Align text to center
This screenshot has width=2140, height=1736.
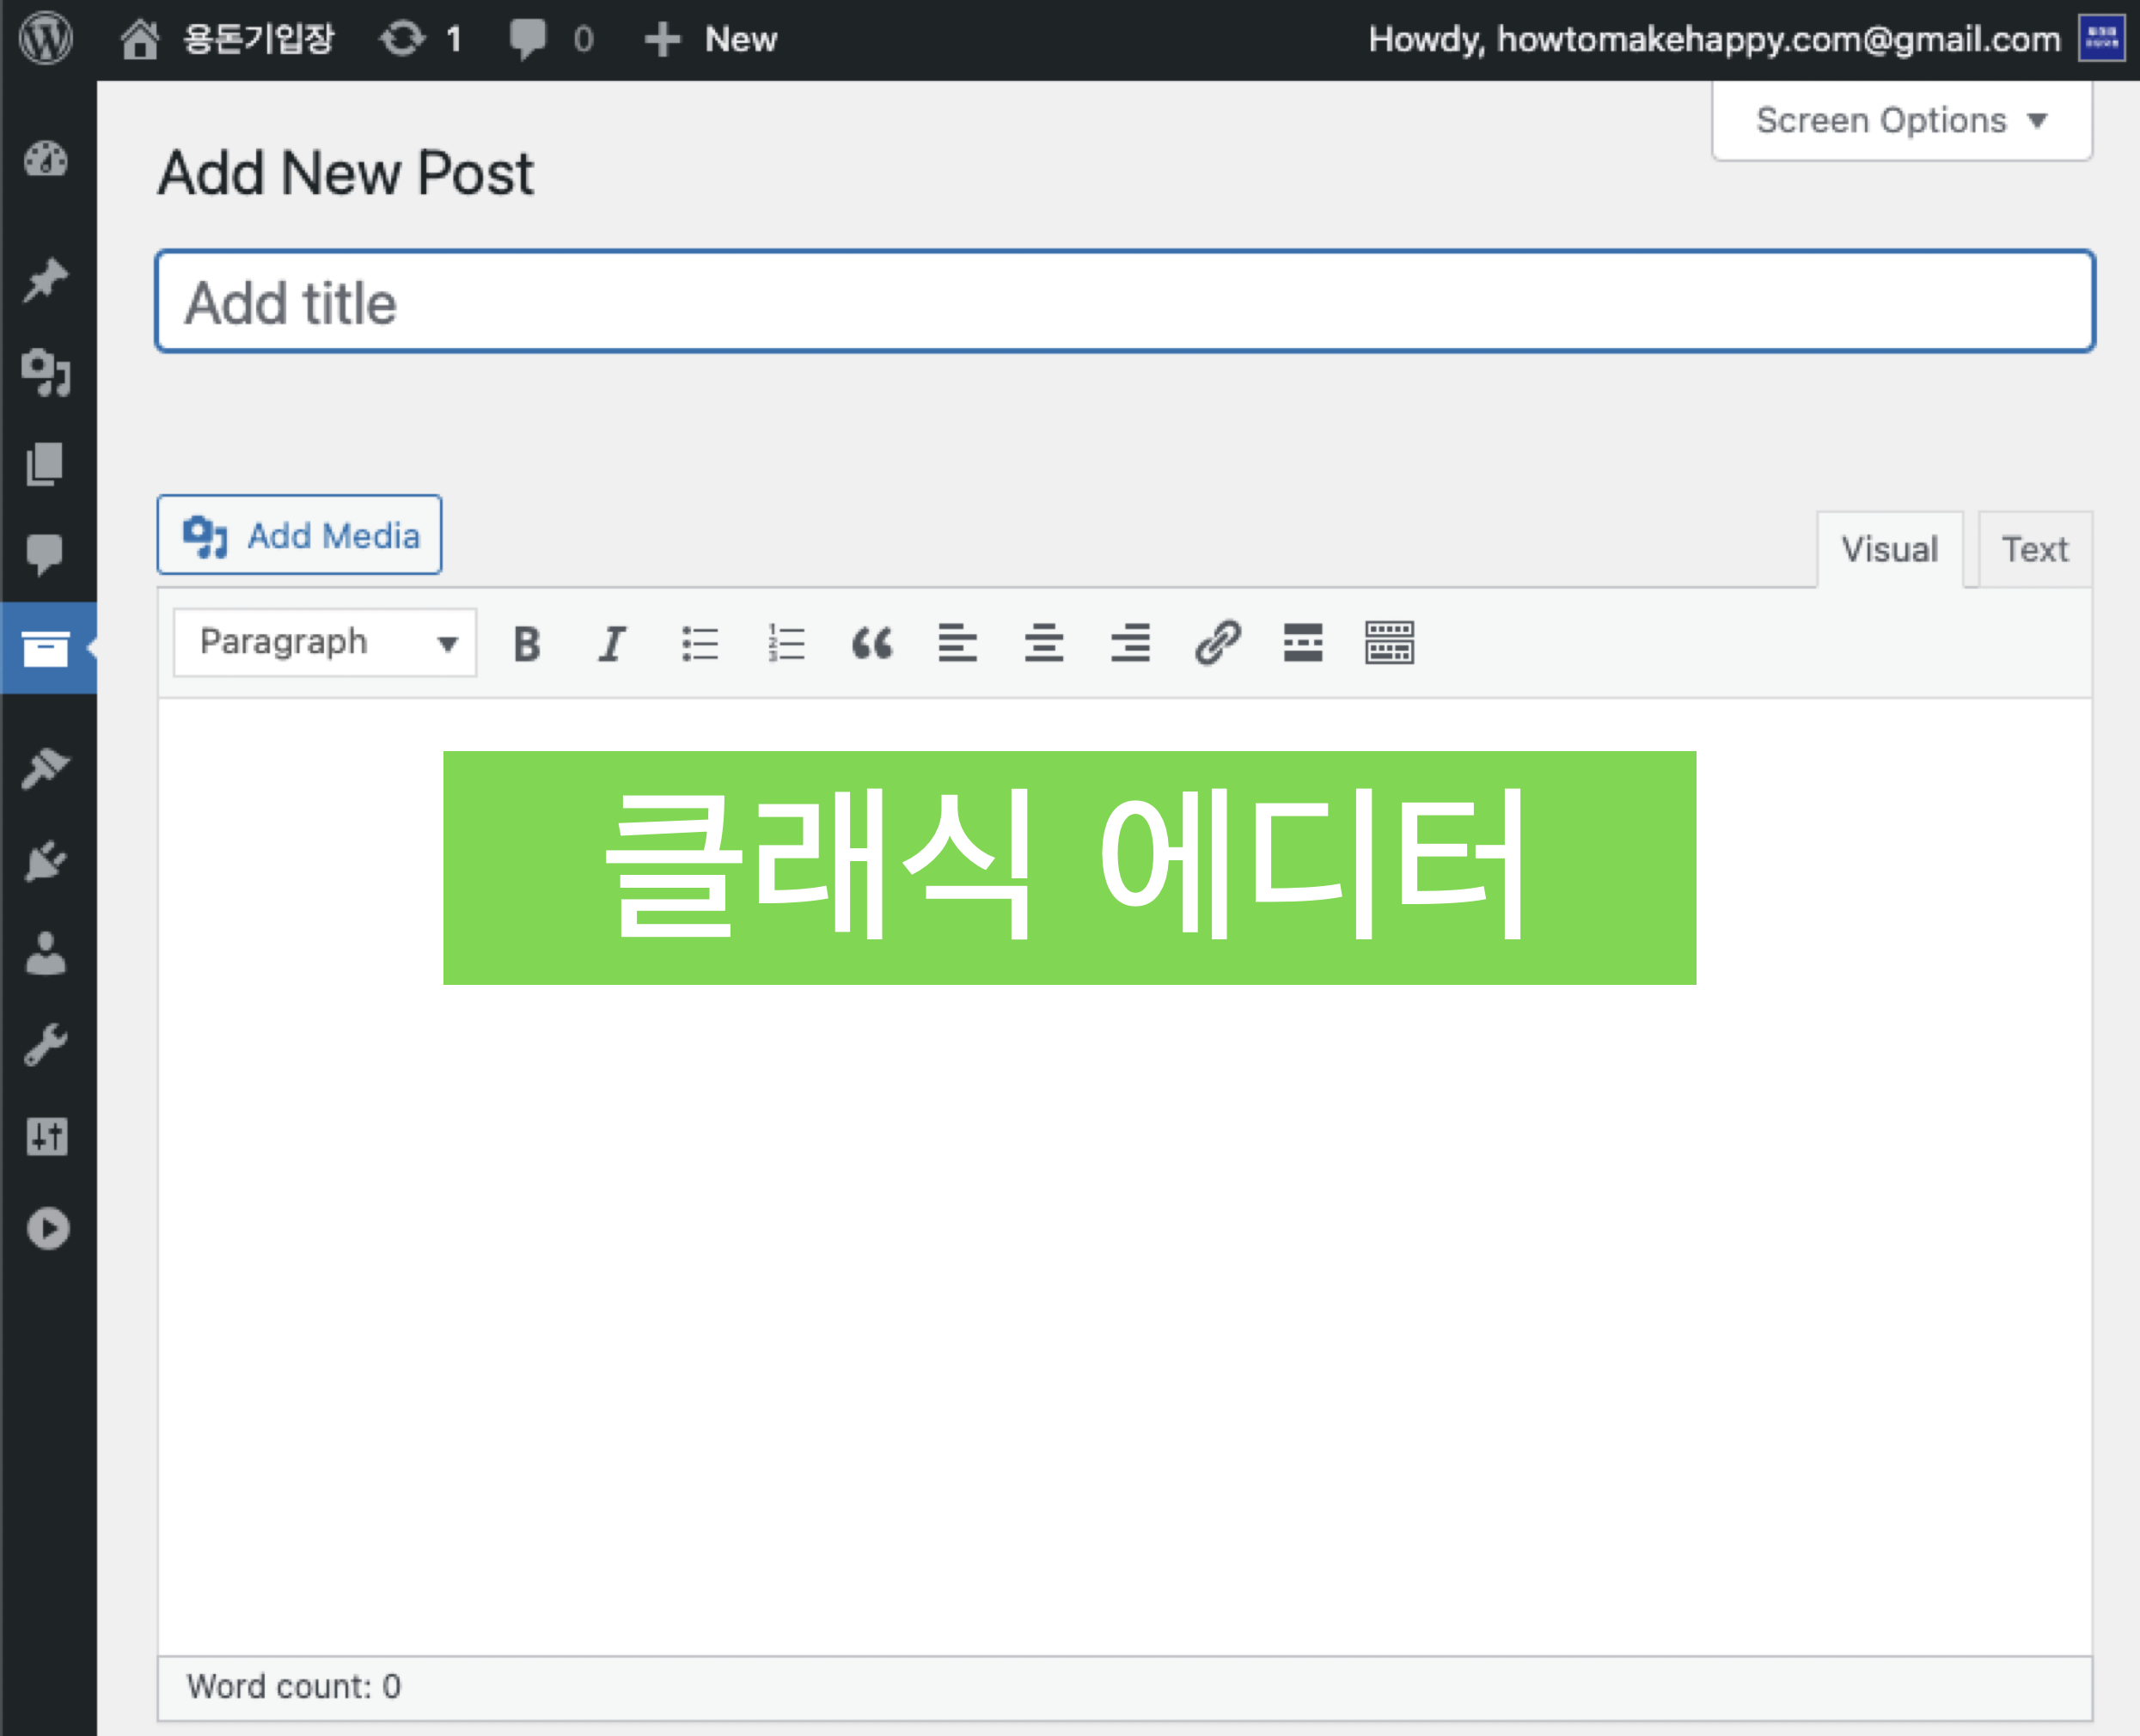coord(1043,643)
